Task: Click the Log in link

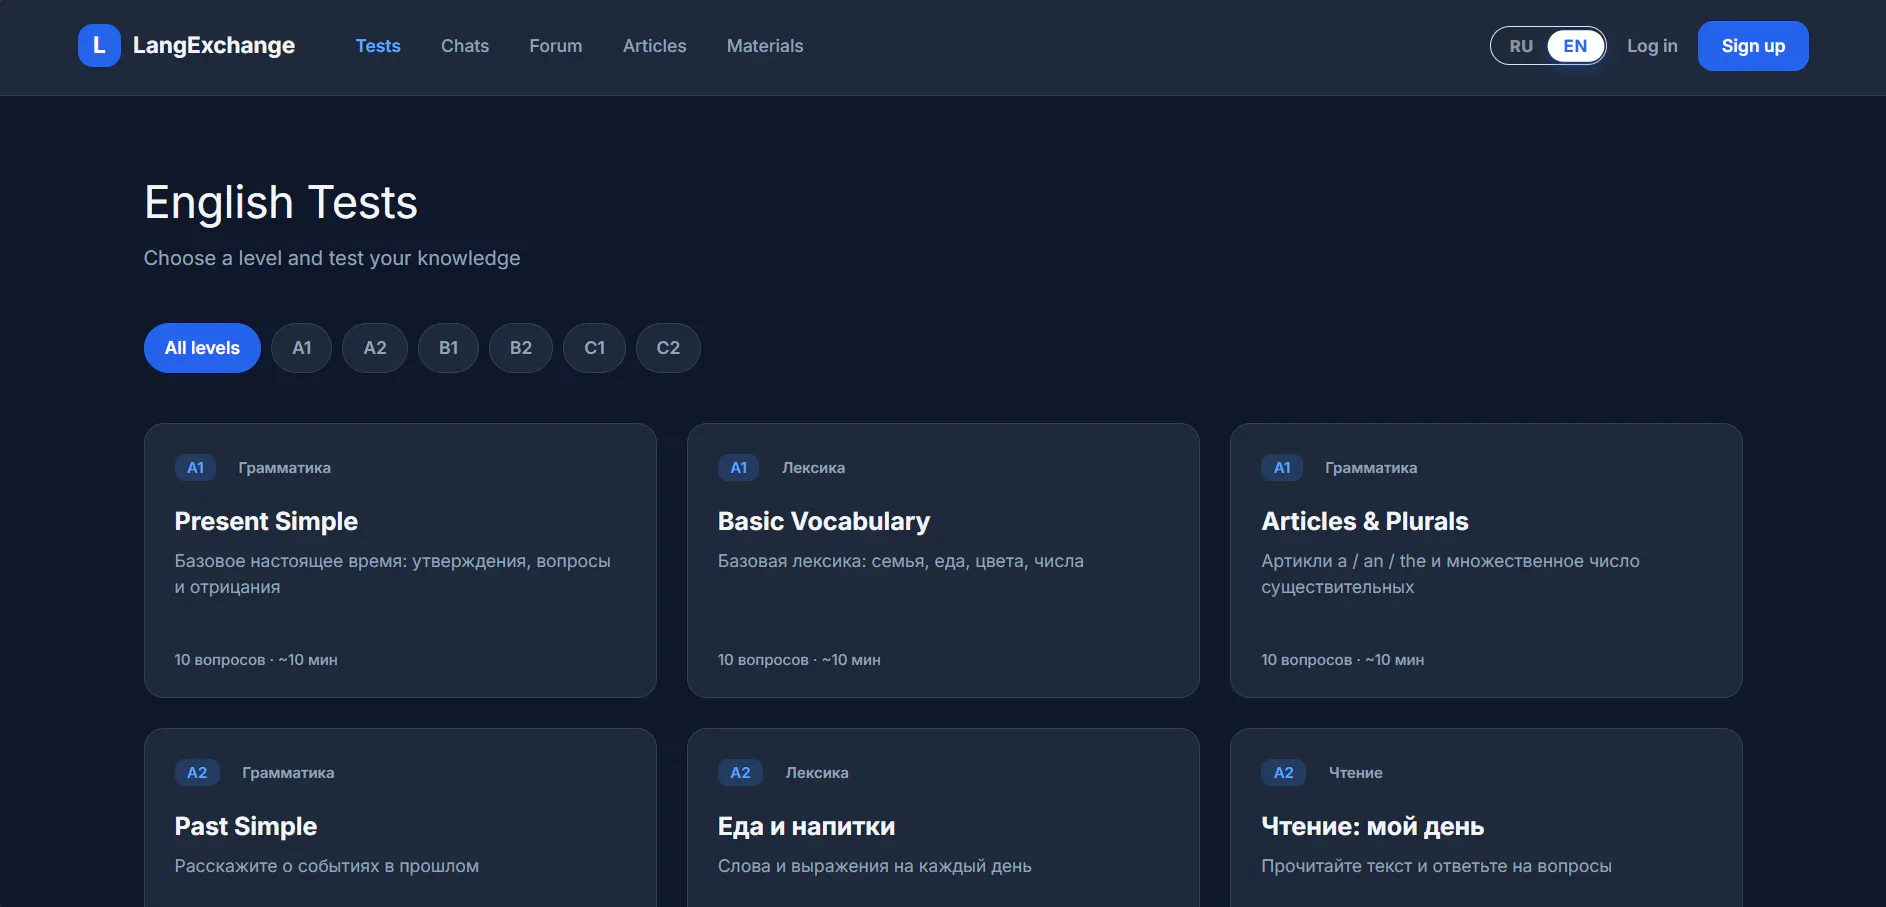Action: click(x=1652, y=46)
